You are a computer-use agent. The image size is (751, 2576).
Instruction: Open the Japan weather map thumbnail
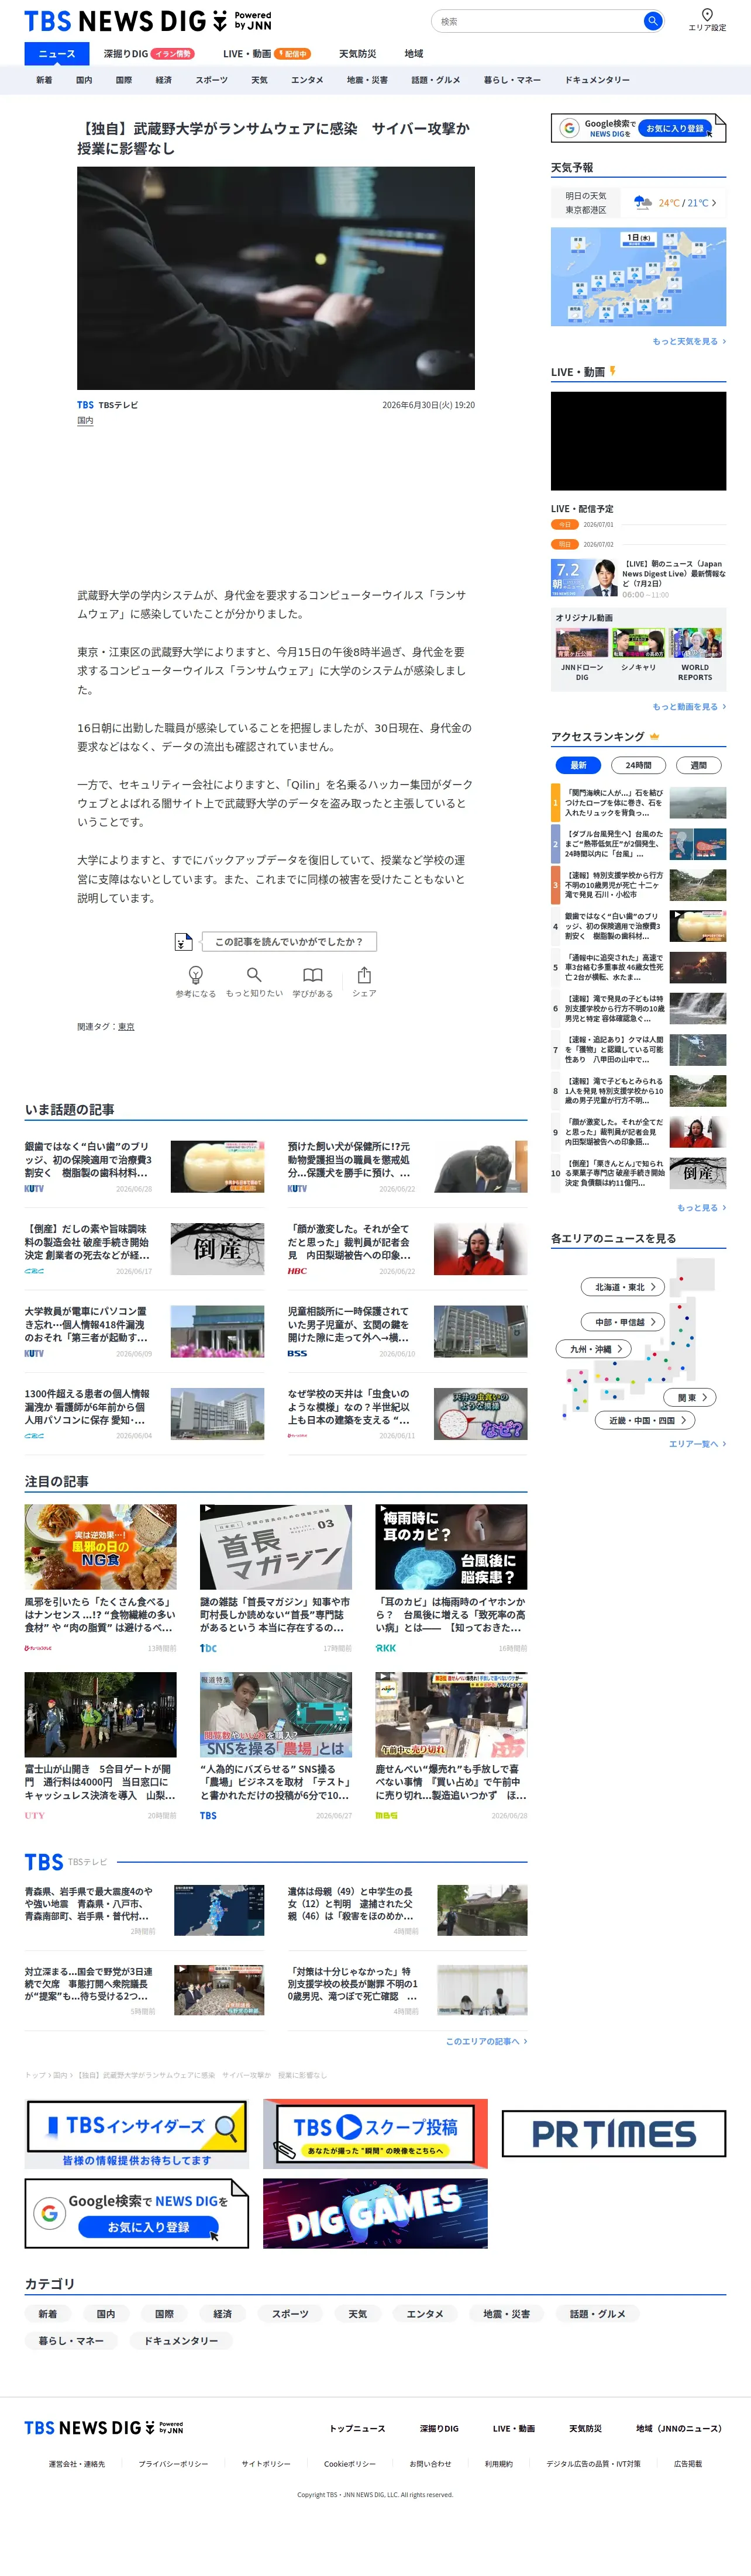click(x=639, y=276)
